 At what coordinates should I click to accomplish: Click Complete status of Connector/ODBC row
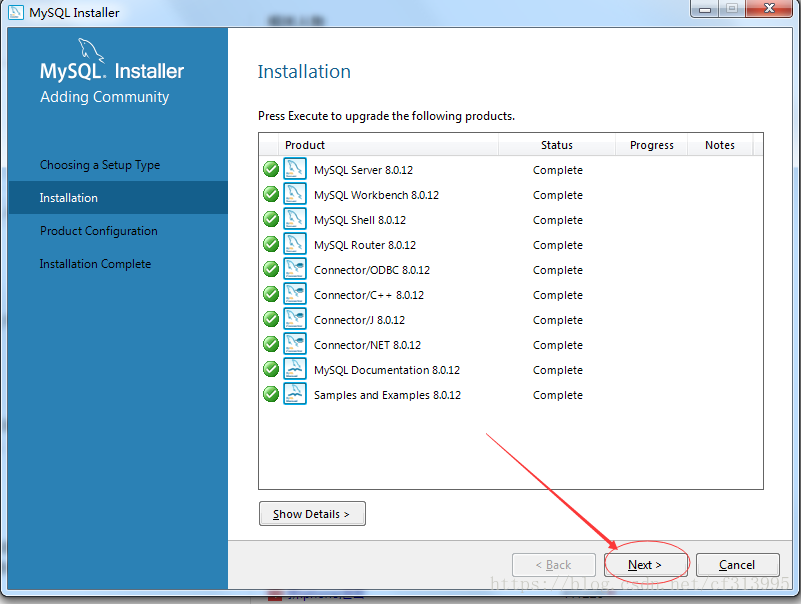[558, 270]
